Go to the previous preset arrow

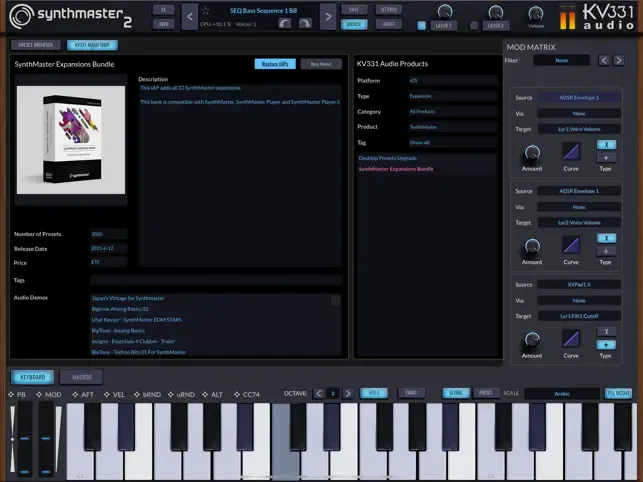point(189,17)
